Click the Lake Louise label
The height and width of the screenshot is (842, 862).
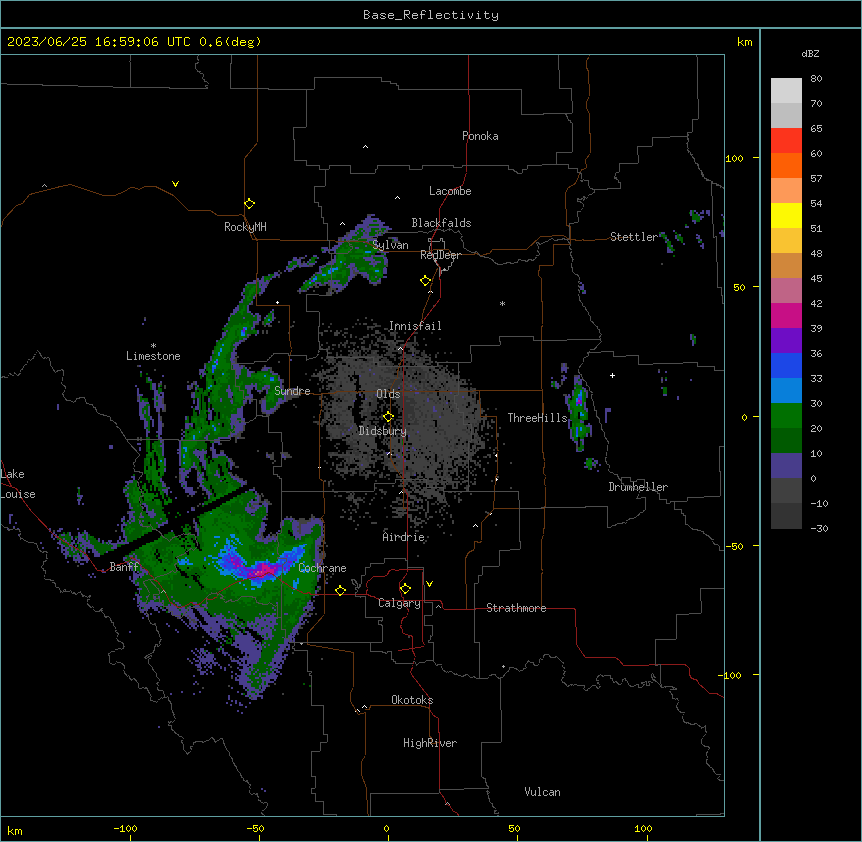(x=18, y=484)
